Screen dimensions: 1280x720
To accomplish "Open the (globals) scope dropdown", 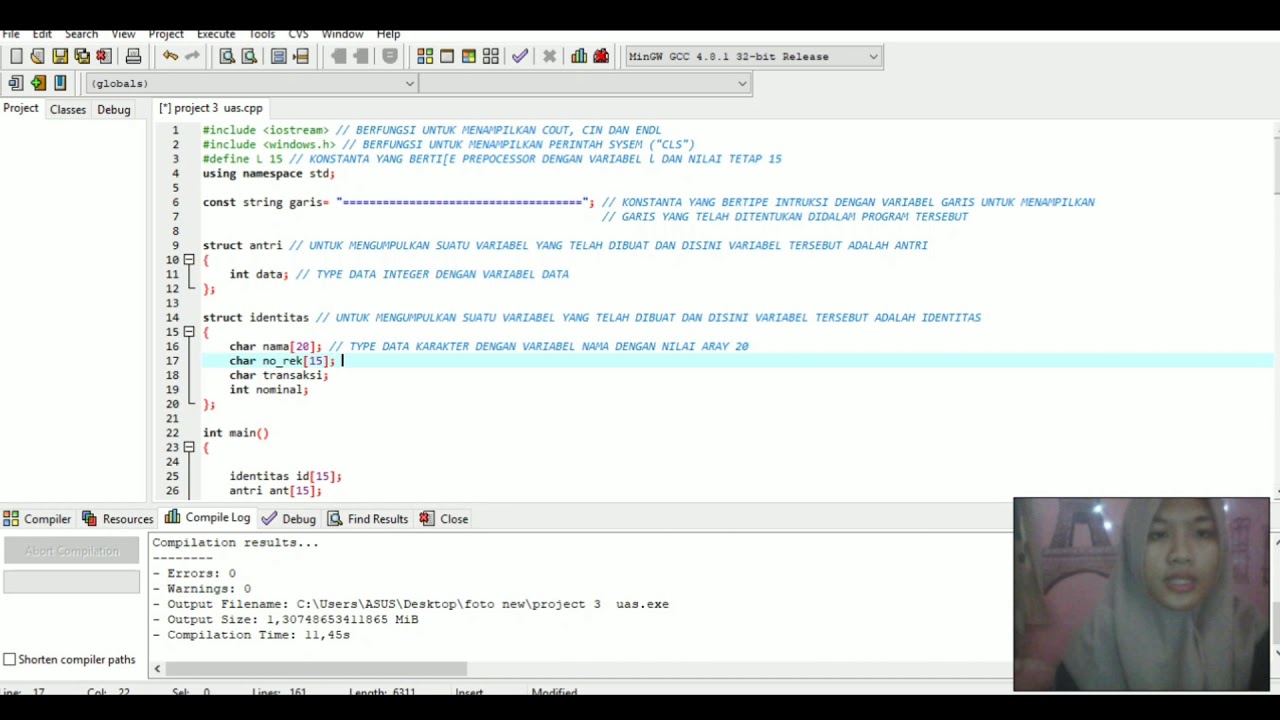I will point(251,84).
